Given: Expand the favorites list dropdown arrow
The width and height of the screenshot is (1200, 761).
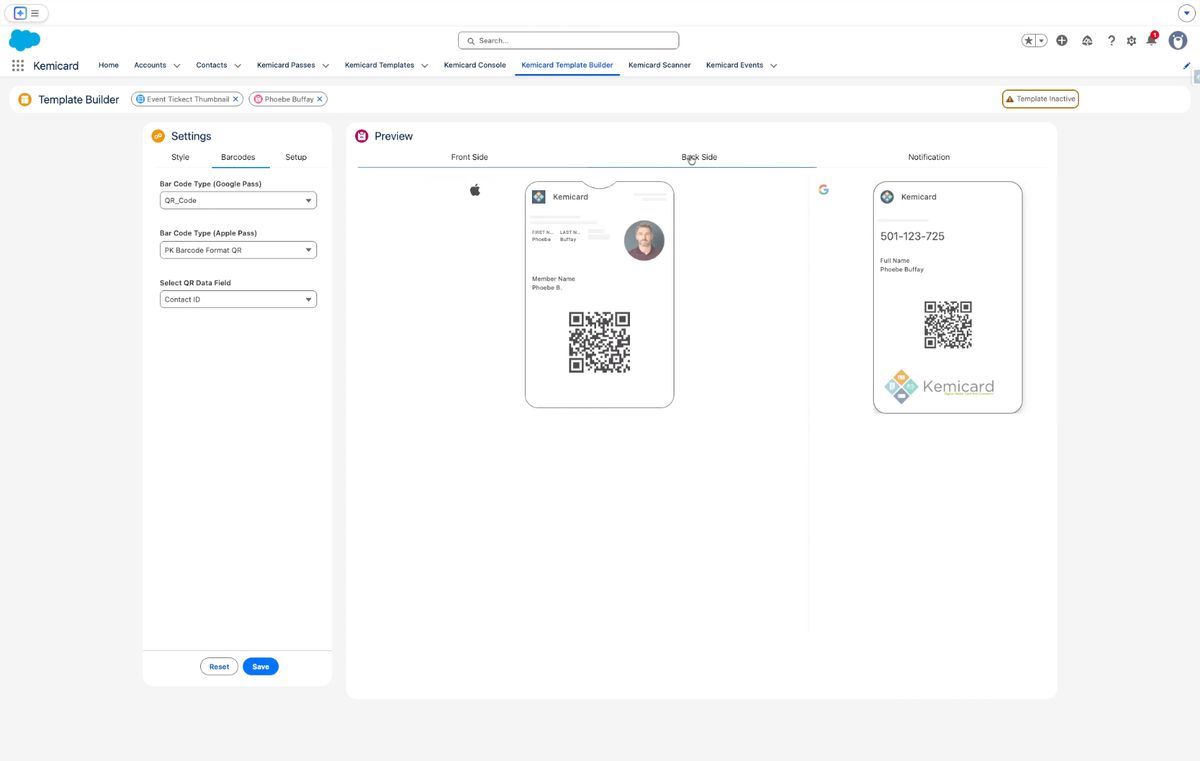Looking at the screenshot, I should point(1042,41).
